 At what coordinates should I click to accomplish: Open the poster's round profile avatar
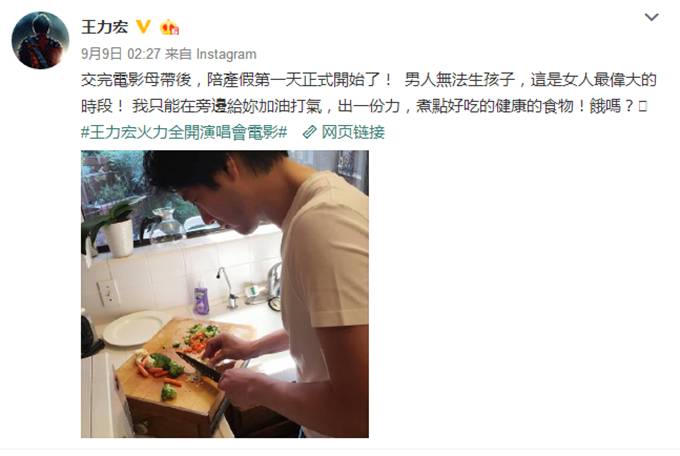(x=40, y=40)
